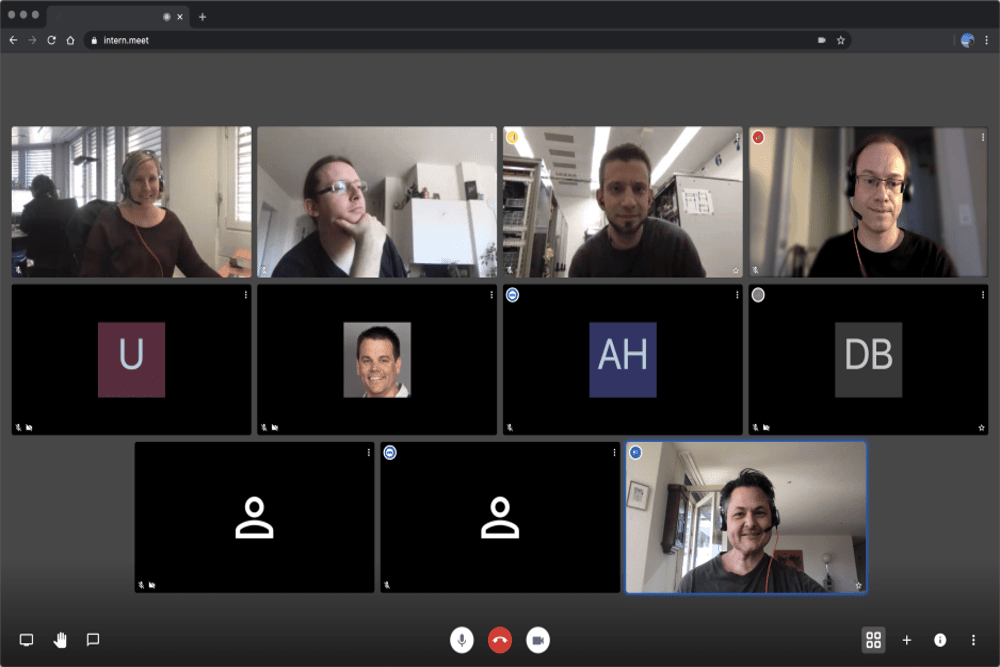
Task: Click the muted mic icon on U tile
Action: click(x=18, y=427)
